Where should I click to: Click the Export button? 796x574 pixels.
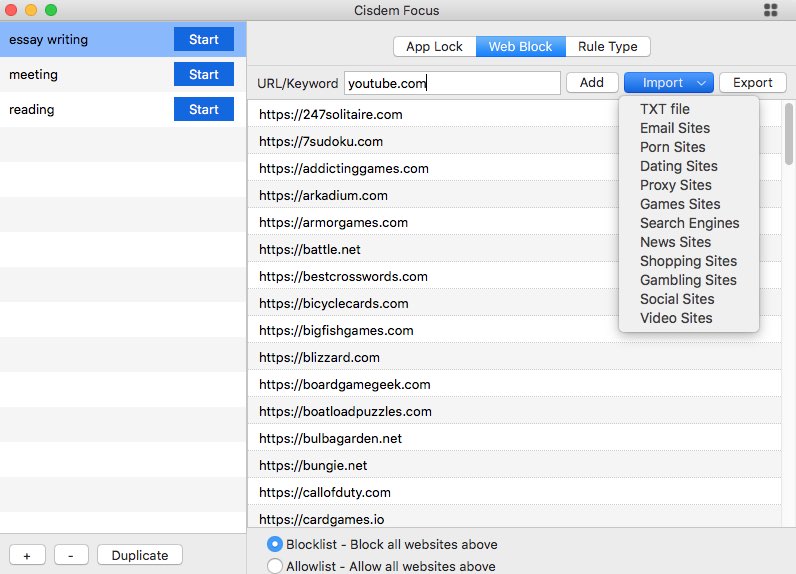click(x=753, y=83)
